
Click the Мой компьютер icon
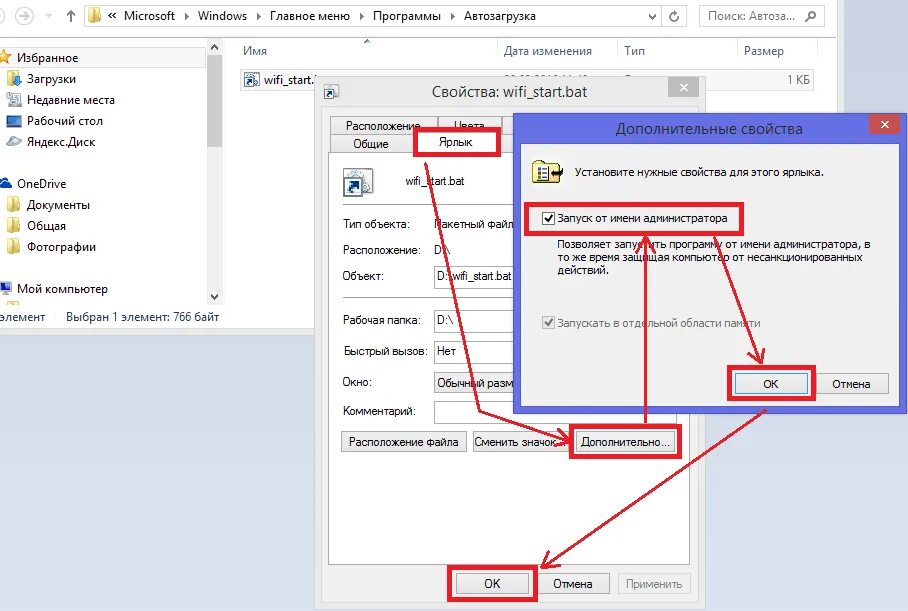(x=6, y=288)
